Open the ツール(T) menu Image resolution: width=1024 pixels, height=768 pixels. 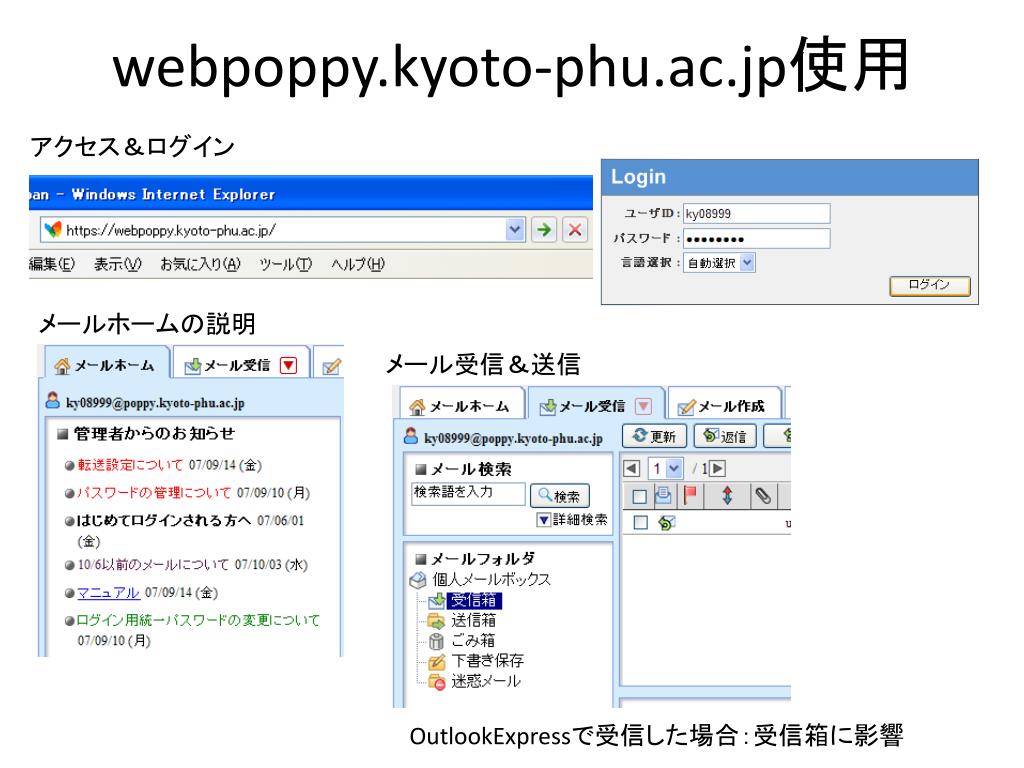point(285,264)
